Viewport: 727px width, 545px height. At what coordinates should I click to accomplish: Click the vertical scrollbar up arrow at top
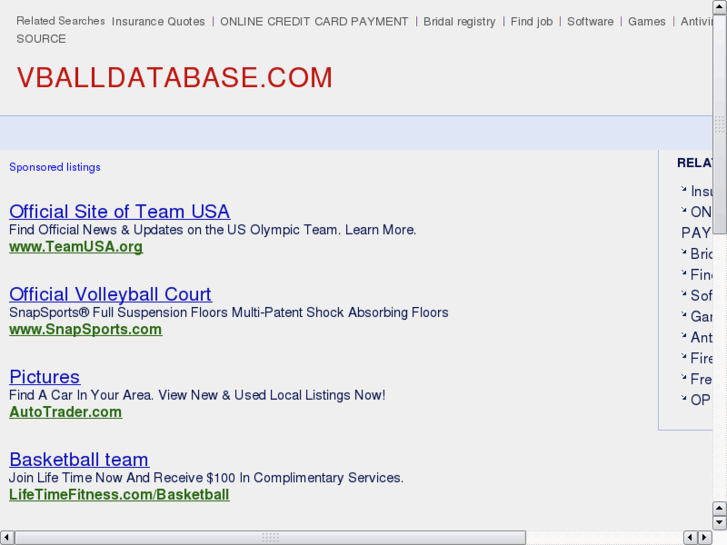pos(720,7)
